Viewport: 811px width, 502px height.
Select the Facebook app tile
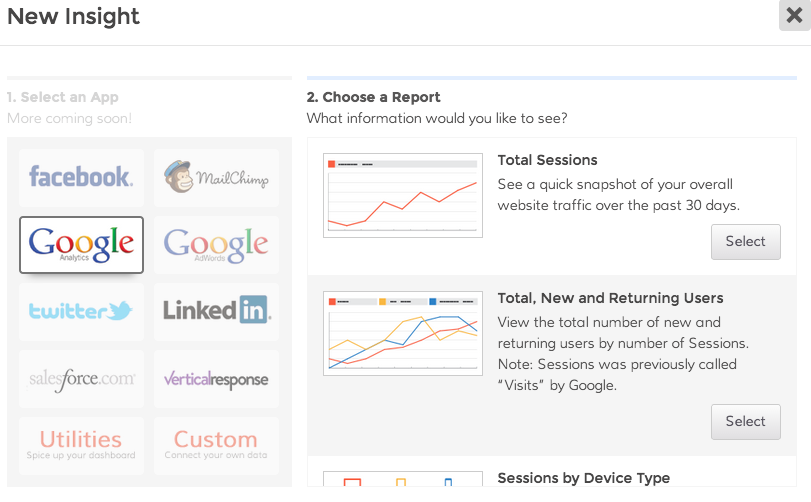[x=81, y=178]
